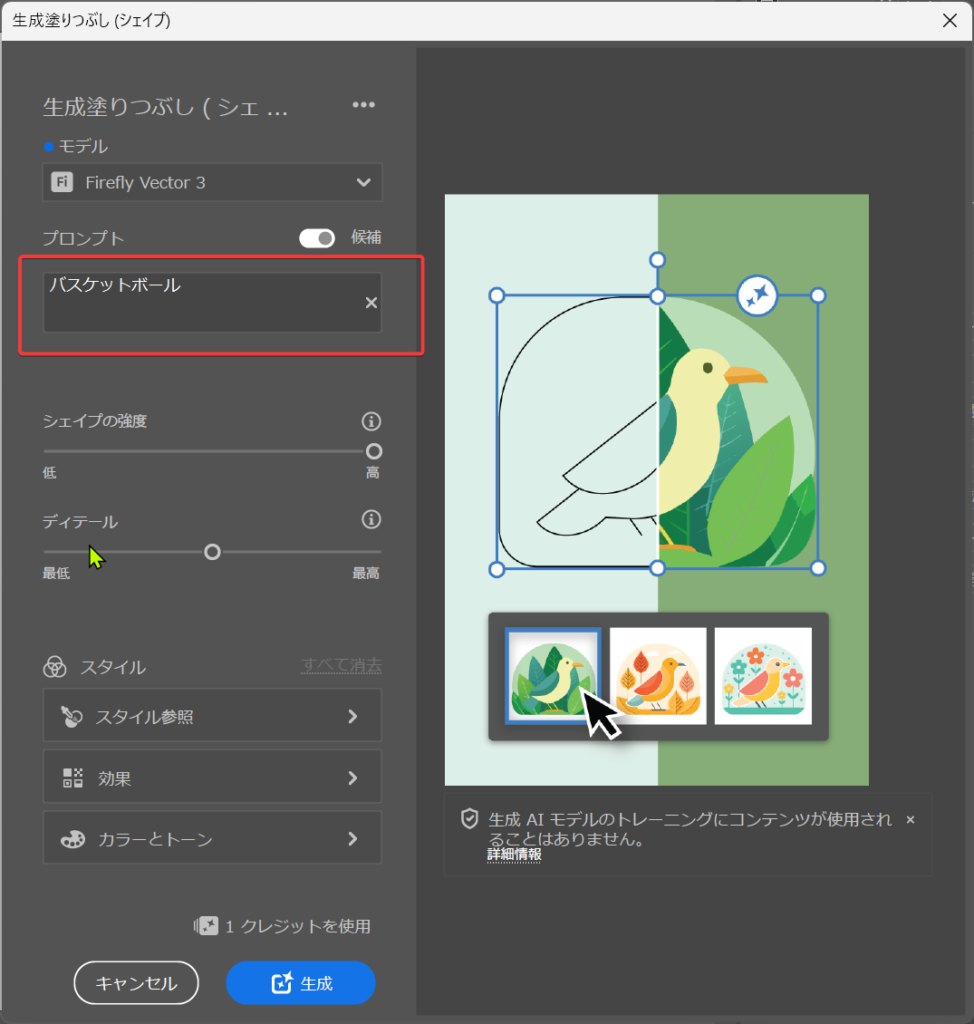The image size is (974, 1024).
Task: Select the orange bird thumbnail
Action: click(x=658, y=676)
